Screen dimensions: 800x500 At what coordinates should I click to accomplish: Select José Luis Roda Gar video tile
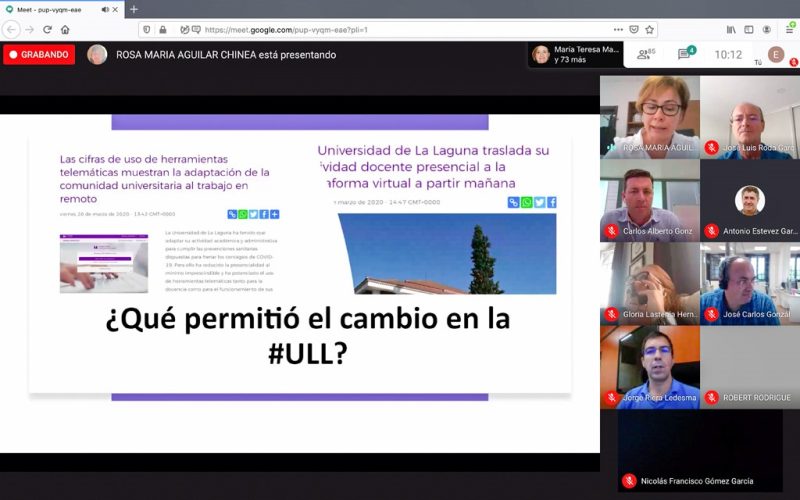(x=750, y=117)
